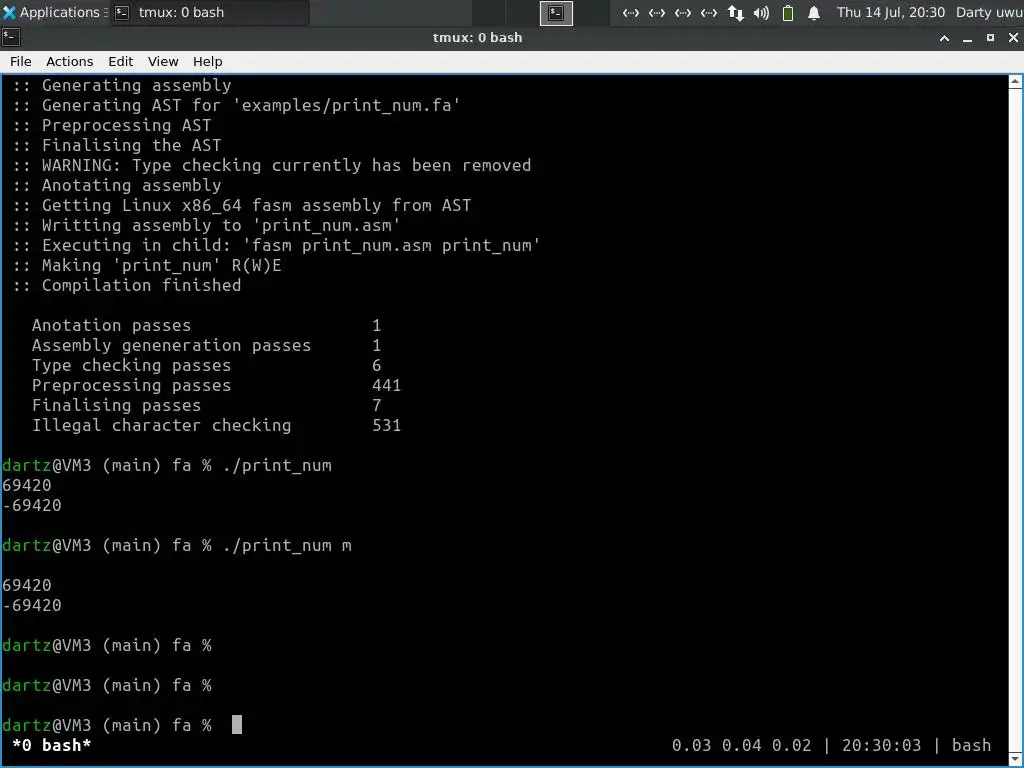Click the './print_num m' command text

287,545
